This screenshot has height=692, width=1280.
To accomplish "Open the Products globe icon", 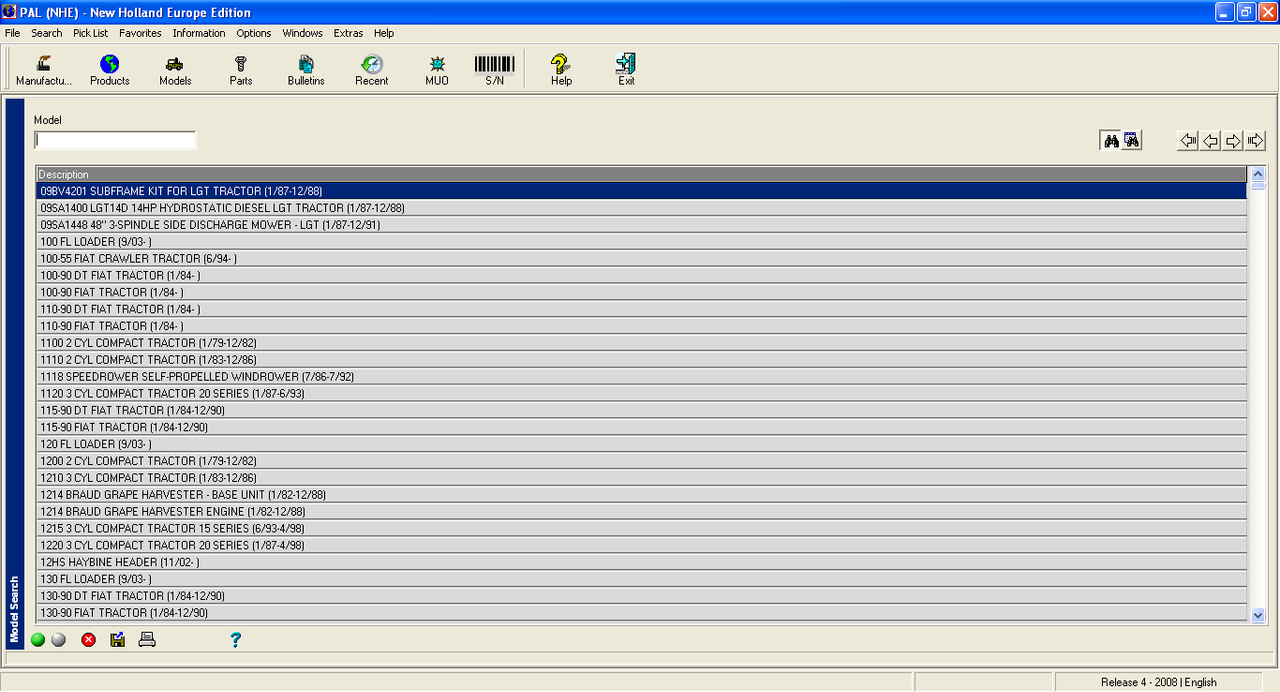I will [110, 70].
